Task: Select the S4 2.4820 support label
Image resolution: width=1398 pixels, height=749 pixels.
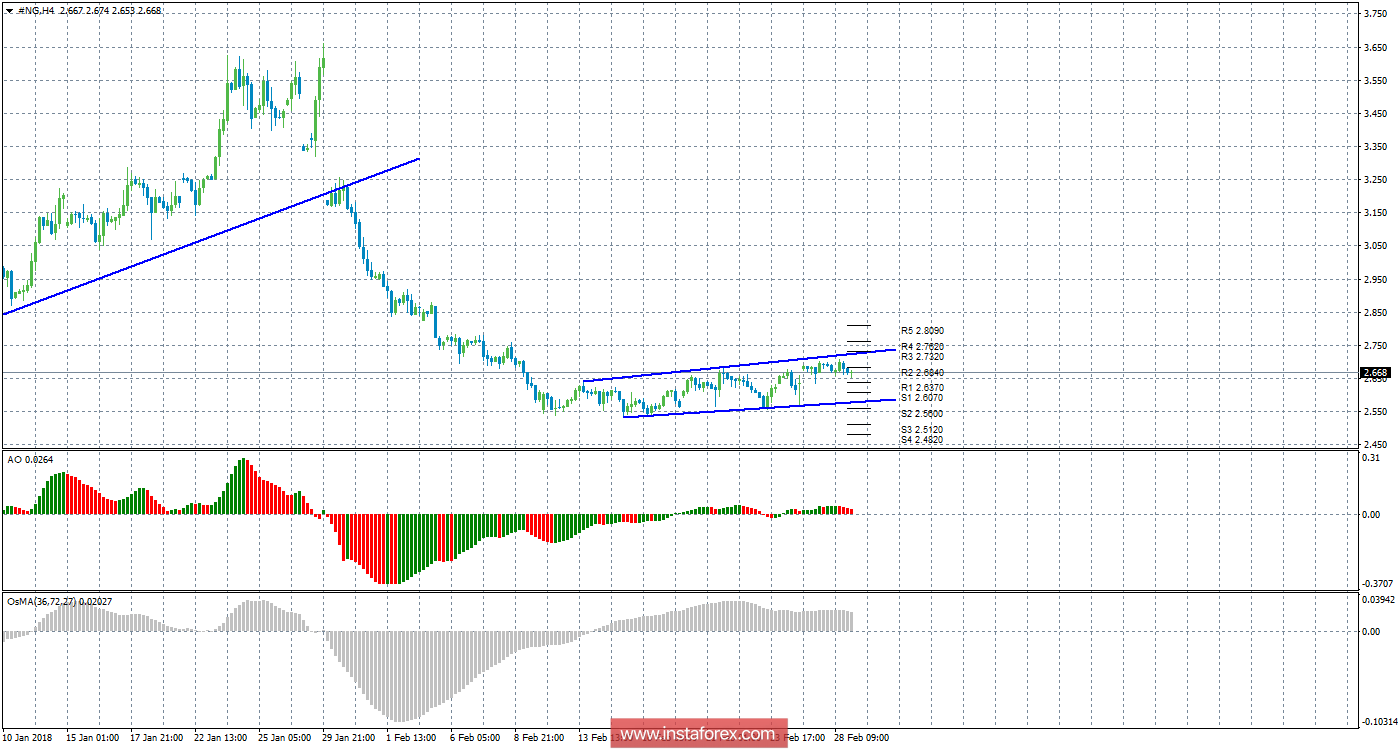Action: pos(921,440)
